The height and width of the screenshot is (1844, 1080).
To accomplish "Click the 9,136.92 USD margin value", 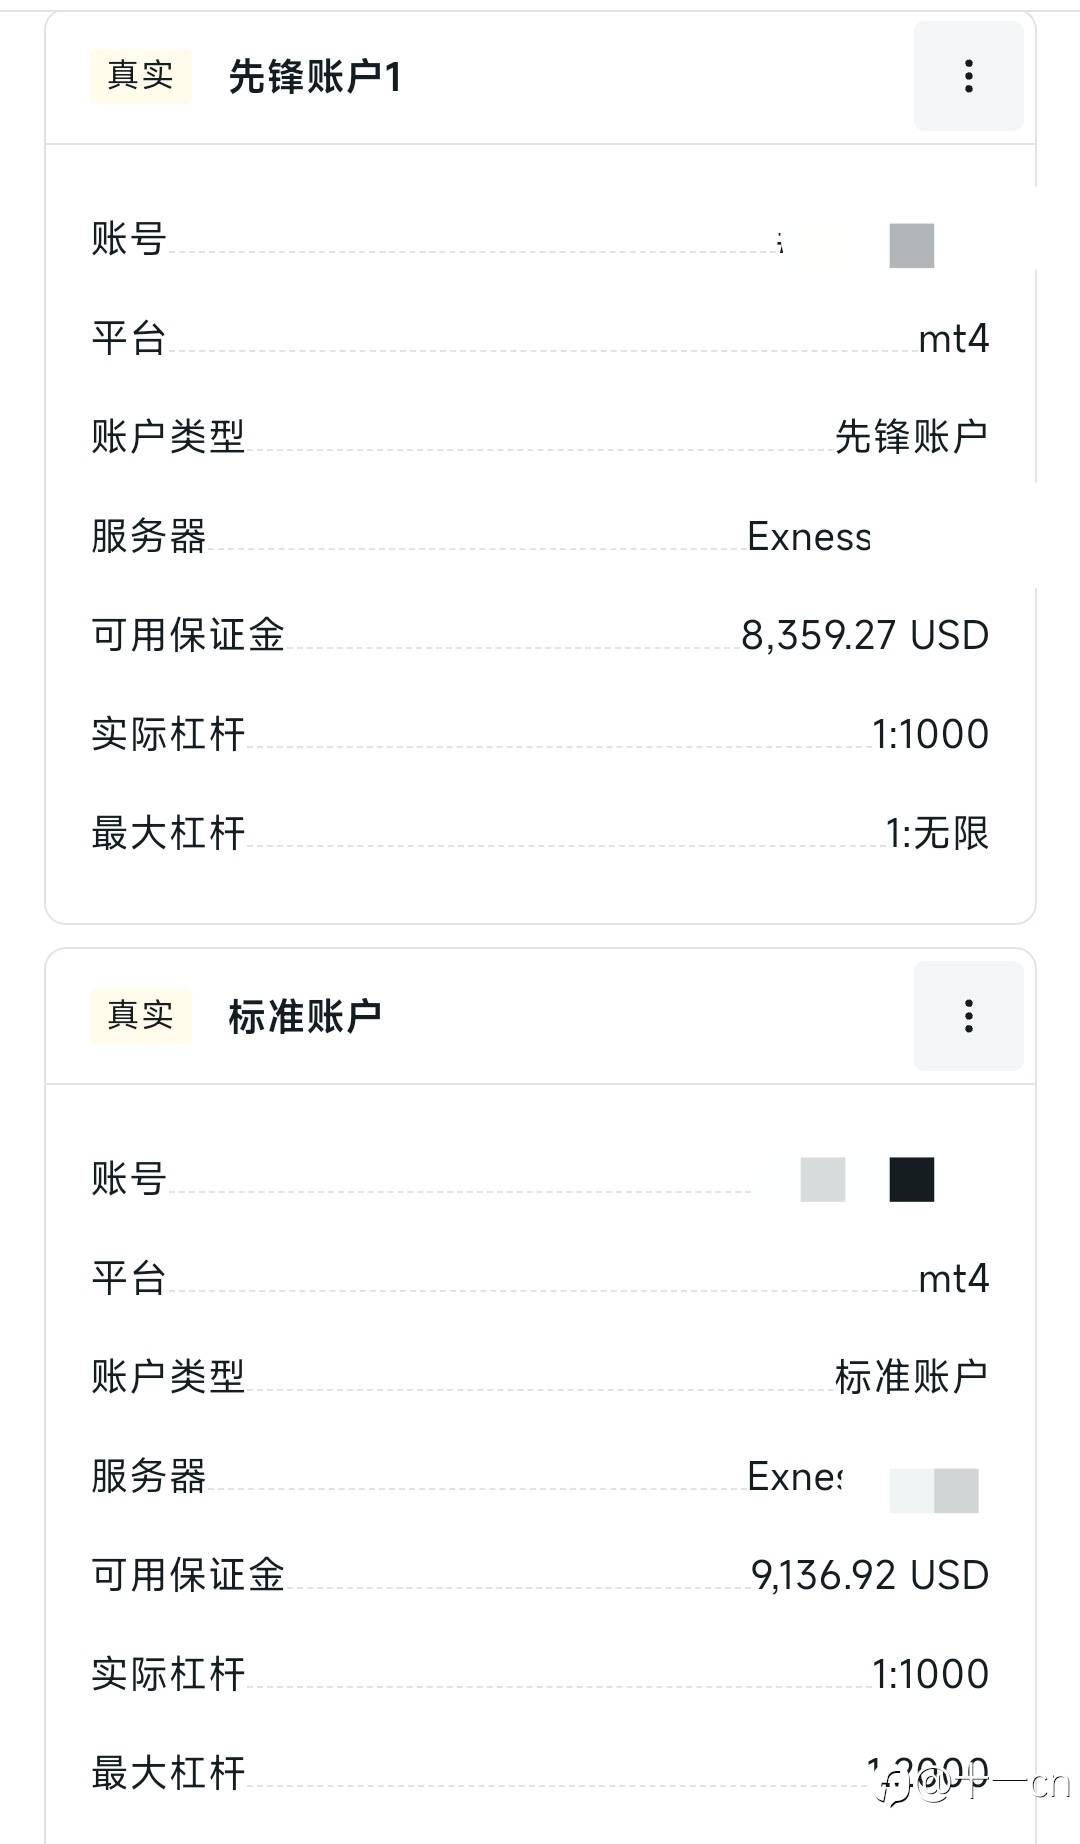I will pyautogui.click(x=869, y=1576).
